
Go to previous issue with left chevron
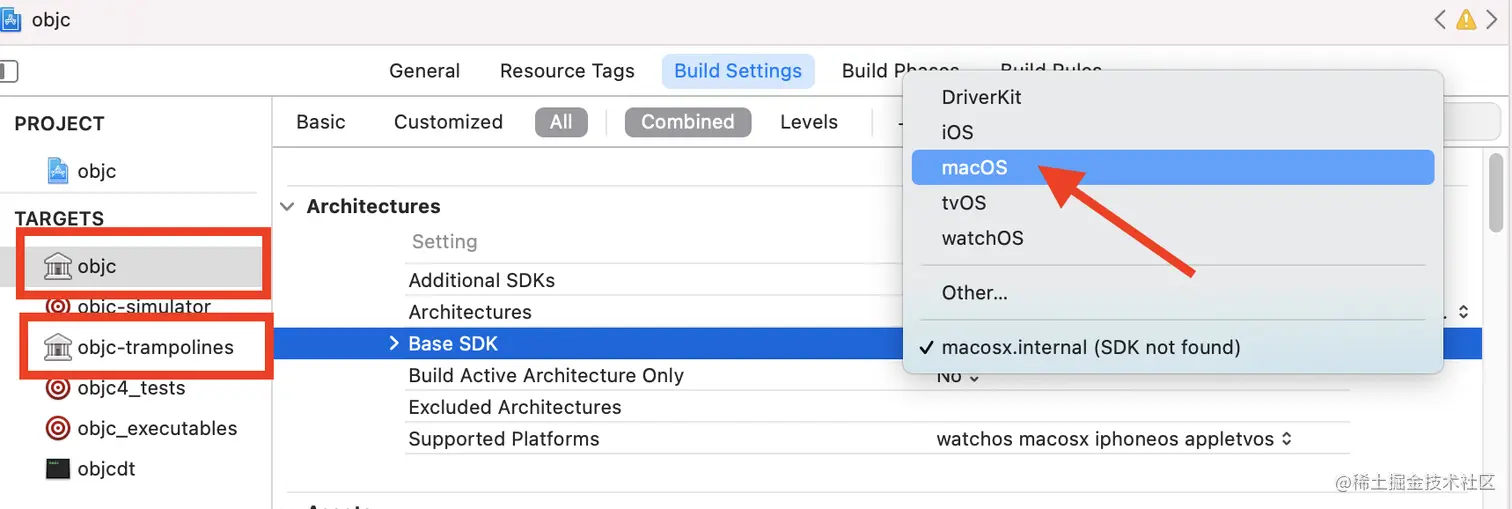[1440, 19]
